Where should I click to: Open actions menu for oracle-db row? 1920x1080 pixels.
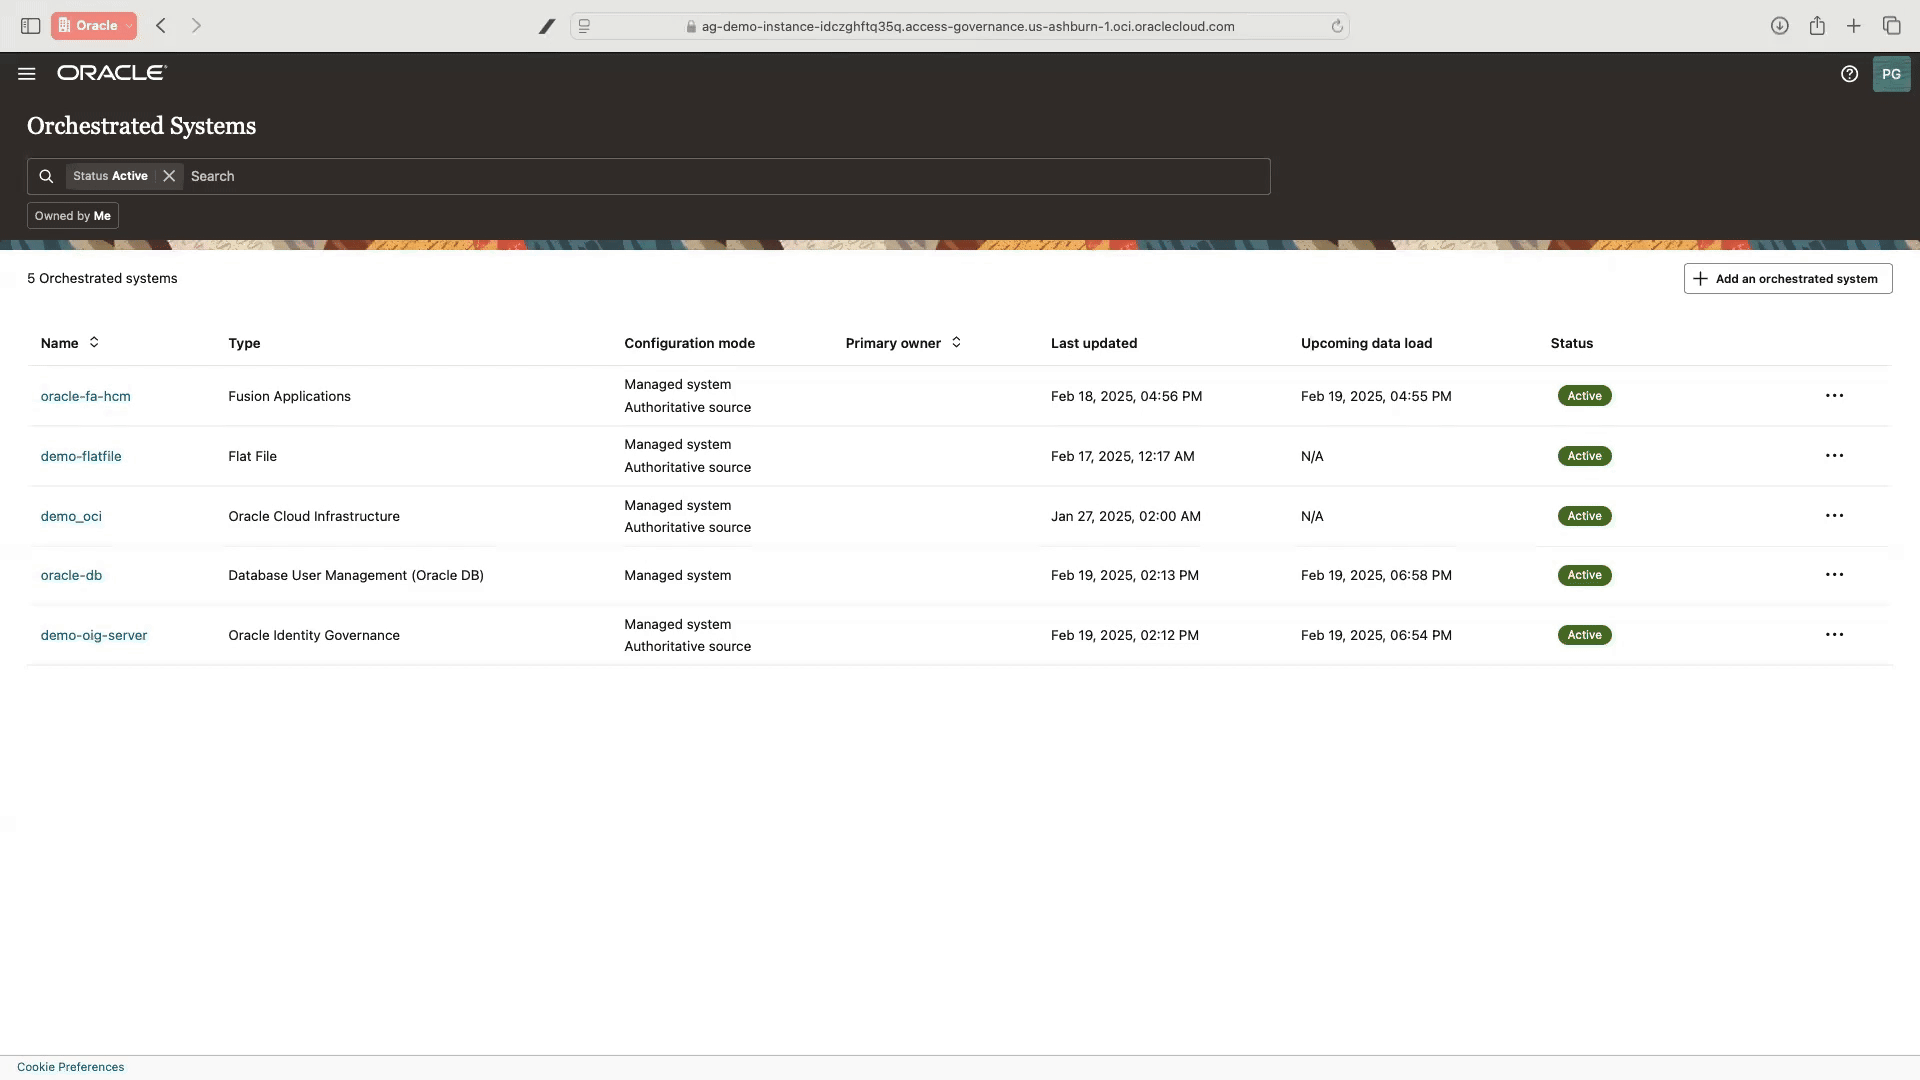pyautogui.click(x=1835, y=574)
